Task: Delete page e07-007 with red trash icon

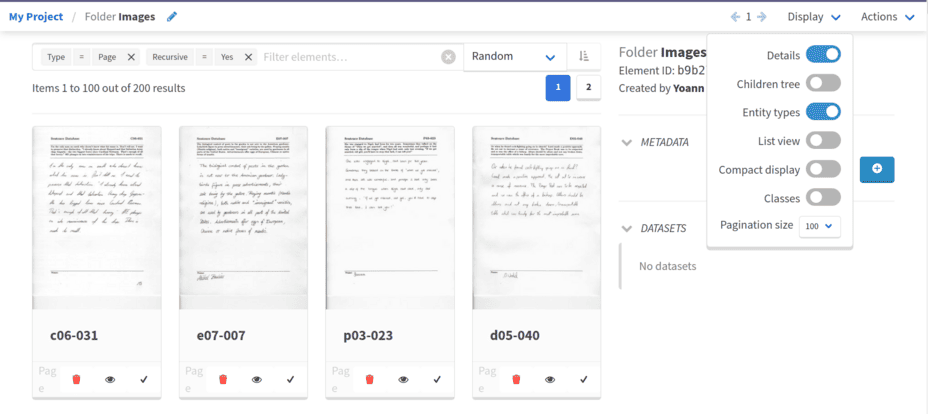Action: 223,379
